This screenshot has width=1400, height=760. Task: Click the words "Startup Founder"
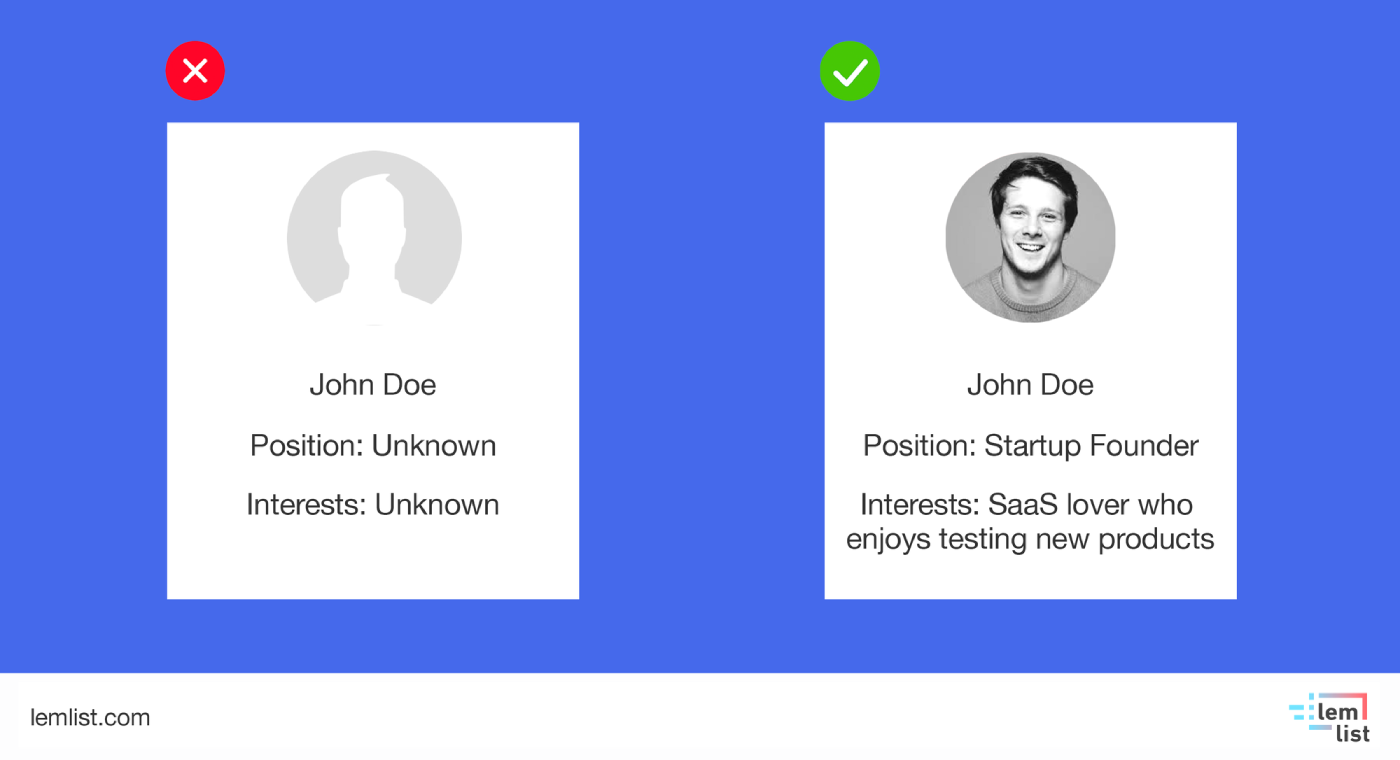click(1091, 445)
